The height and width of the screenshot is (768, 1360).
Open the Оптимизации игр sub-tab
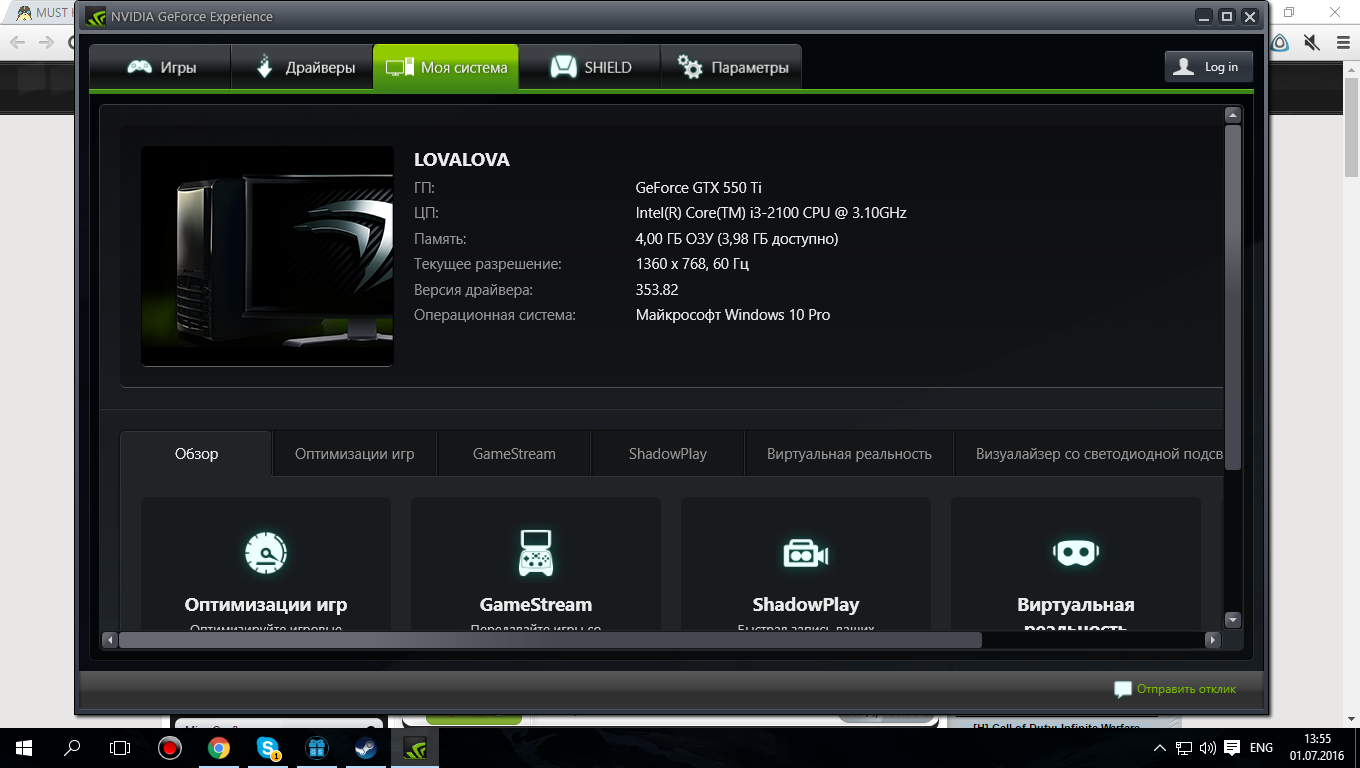pyautogui.click(x=354, y=454)
